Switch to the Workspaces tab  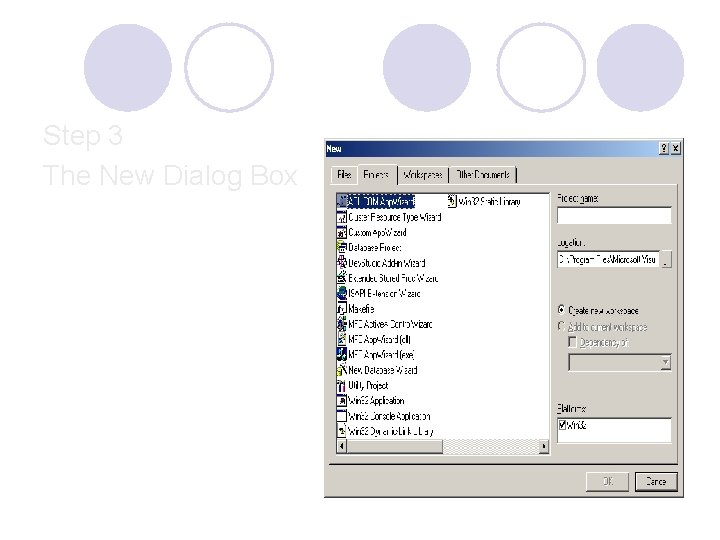pos(423,175)
